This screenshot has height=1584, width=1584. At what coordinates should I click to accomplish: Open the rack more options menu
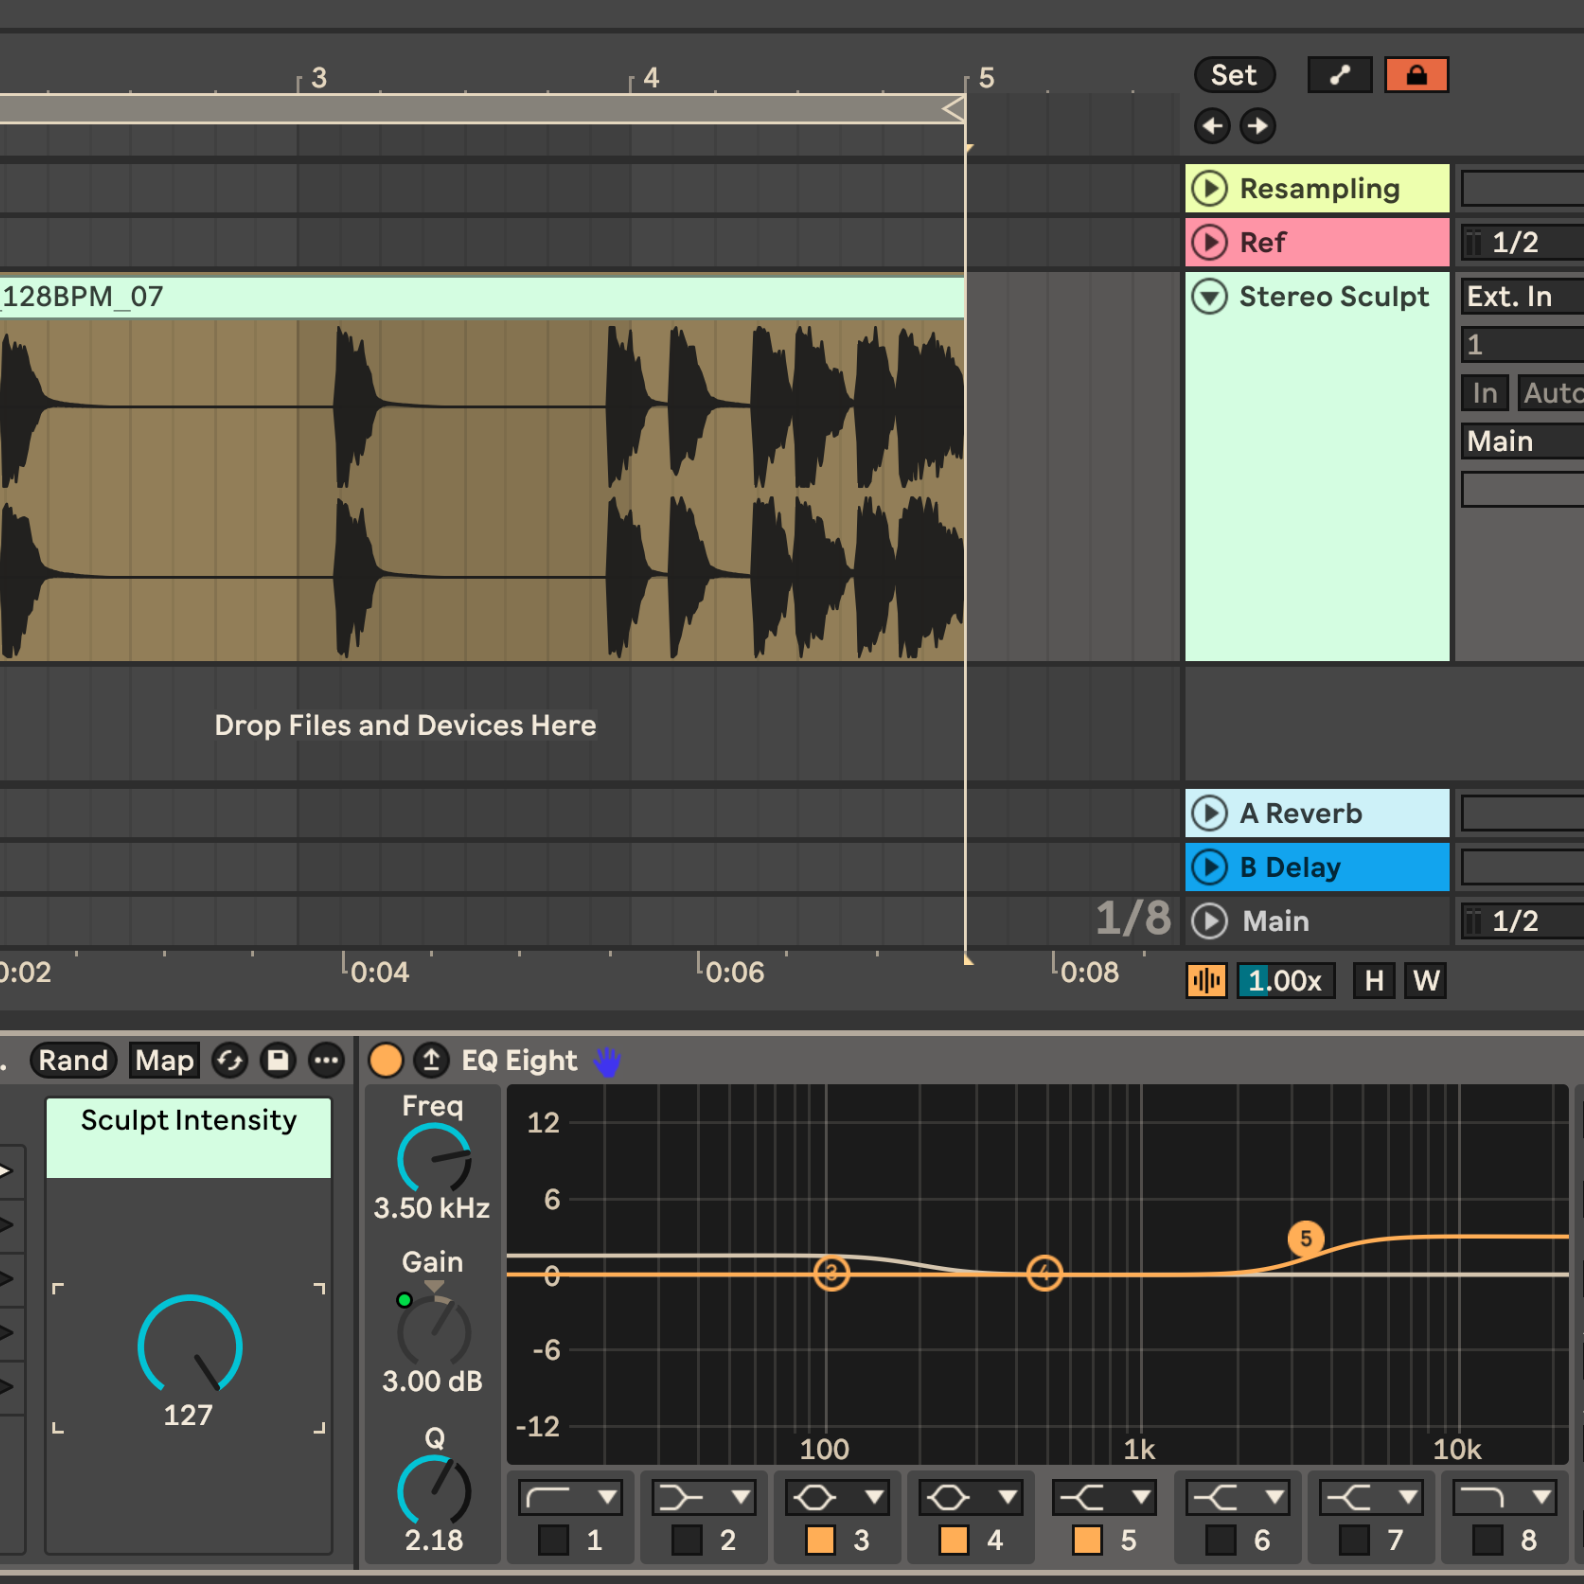point(326,1060)
